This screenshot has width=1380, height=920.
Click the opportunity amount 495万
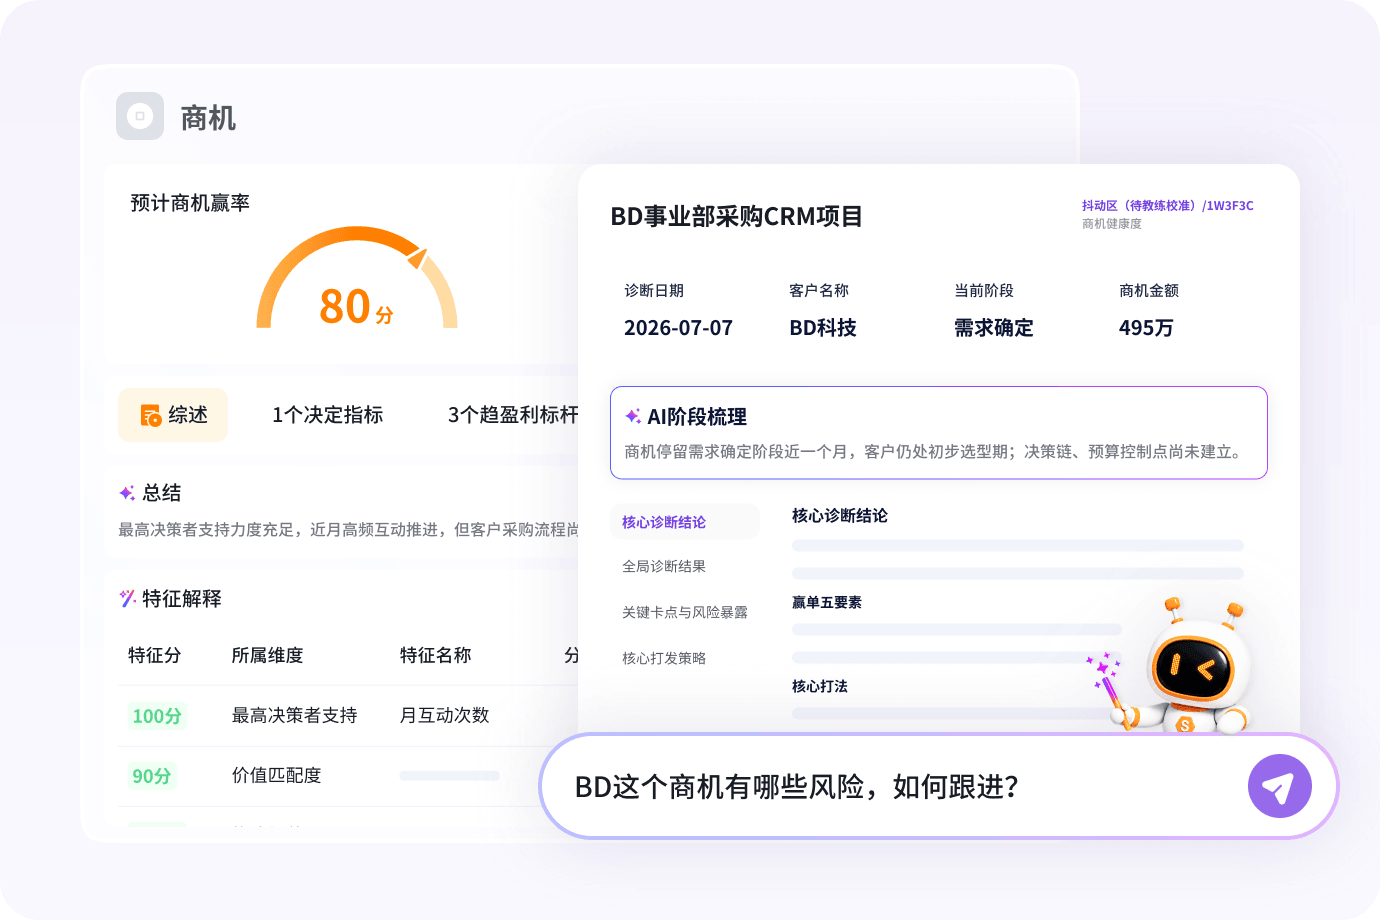point(1146,328)
